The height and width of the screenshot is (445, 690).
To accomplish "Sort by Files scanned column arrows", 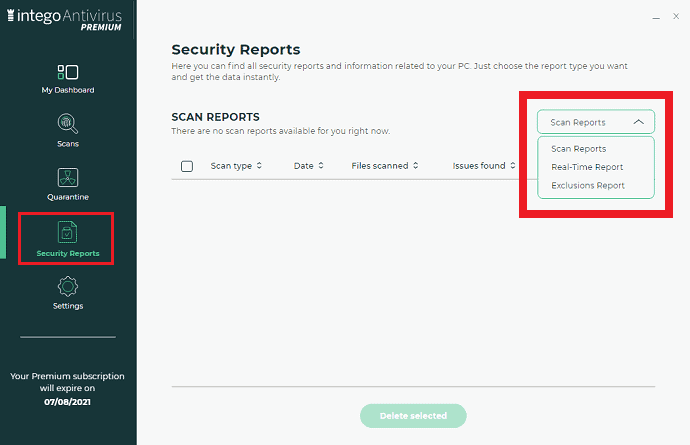I will 415,165.
